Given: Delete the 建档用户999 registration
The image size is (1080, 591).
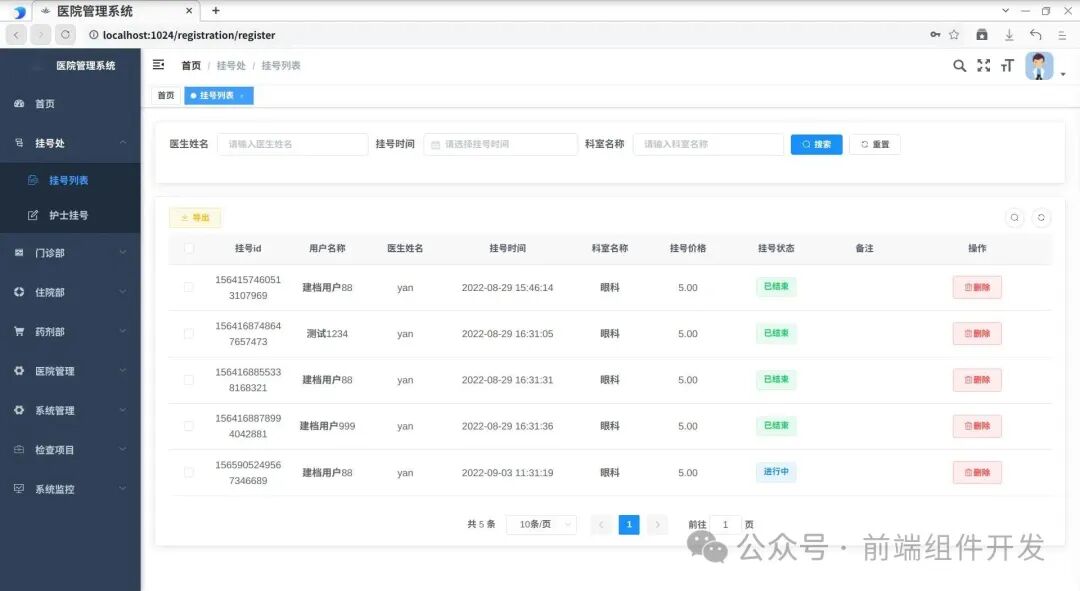Looking at the screenshot, I should (x=977, y=426).
